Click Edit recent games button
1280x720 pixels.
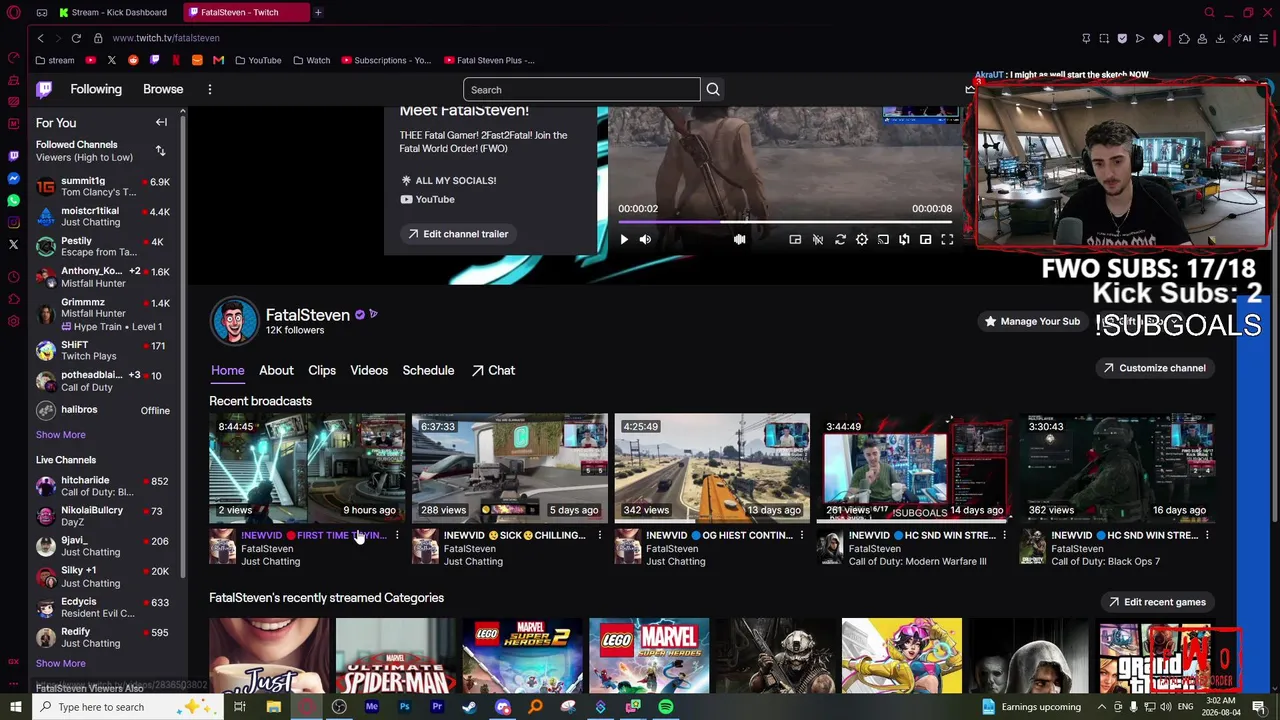pos(1156,602)
